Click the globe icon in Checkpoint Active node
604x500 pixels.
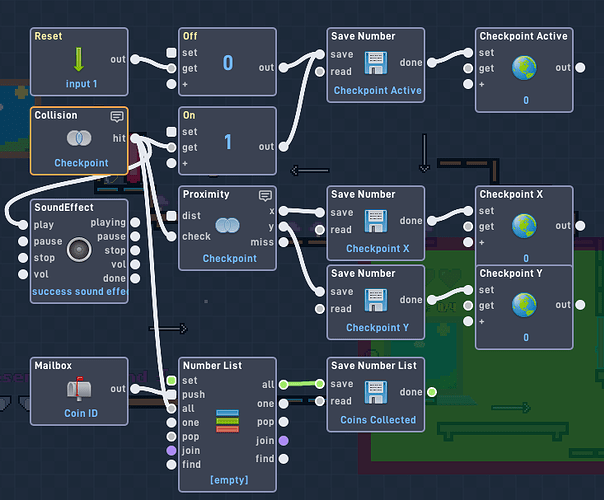coord(524,68)
